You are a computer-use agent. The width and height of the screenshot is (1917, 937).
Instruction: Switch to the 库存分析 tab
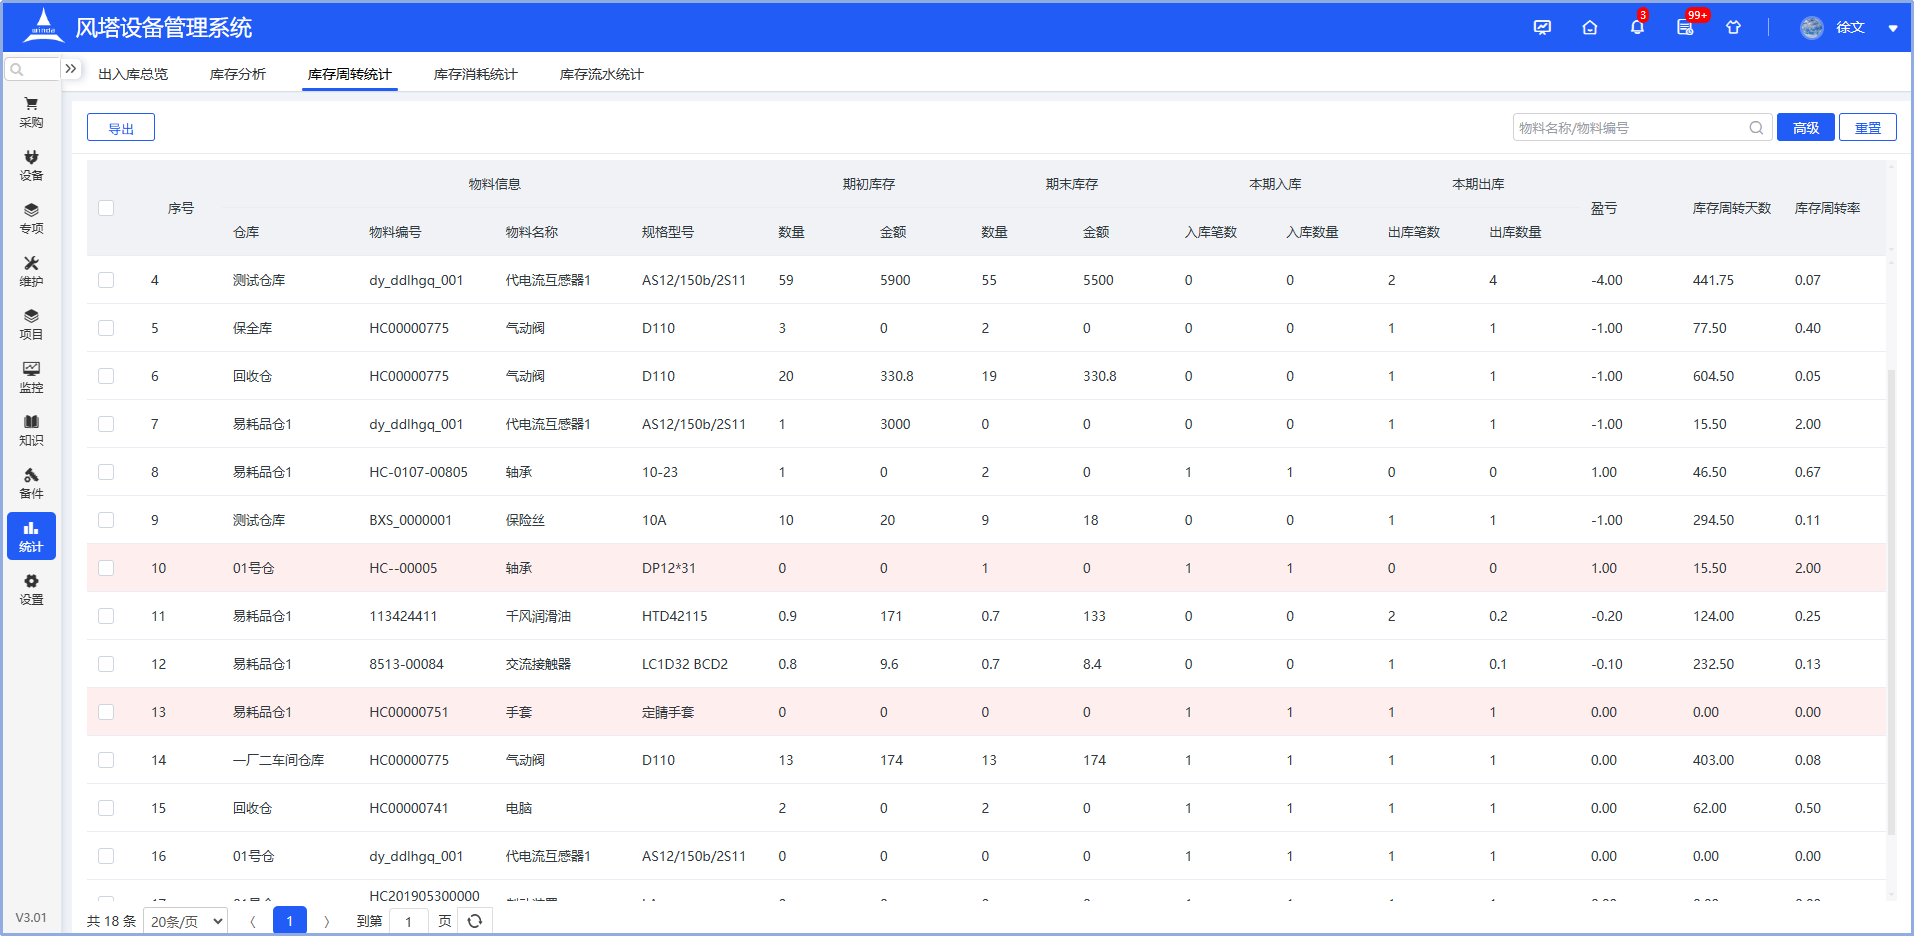coord(237,73)
